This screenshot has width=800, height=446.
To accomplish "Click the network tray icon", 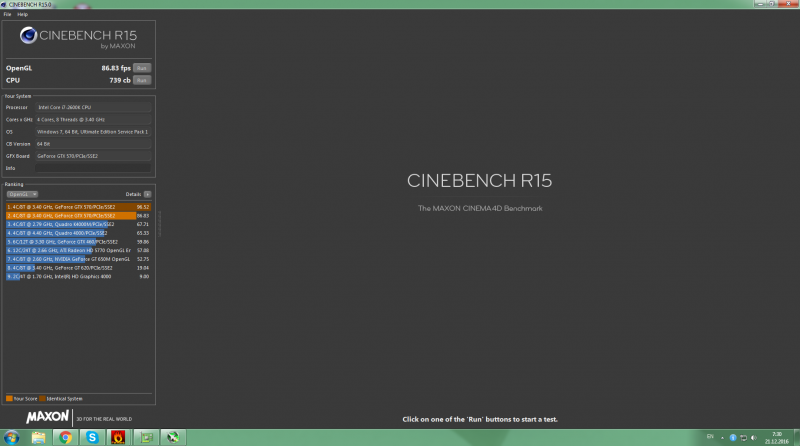I will [x=742, y=437].
